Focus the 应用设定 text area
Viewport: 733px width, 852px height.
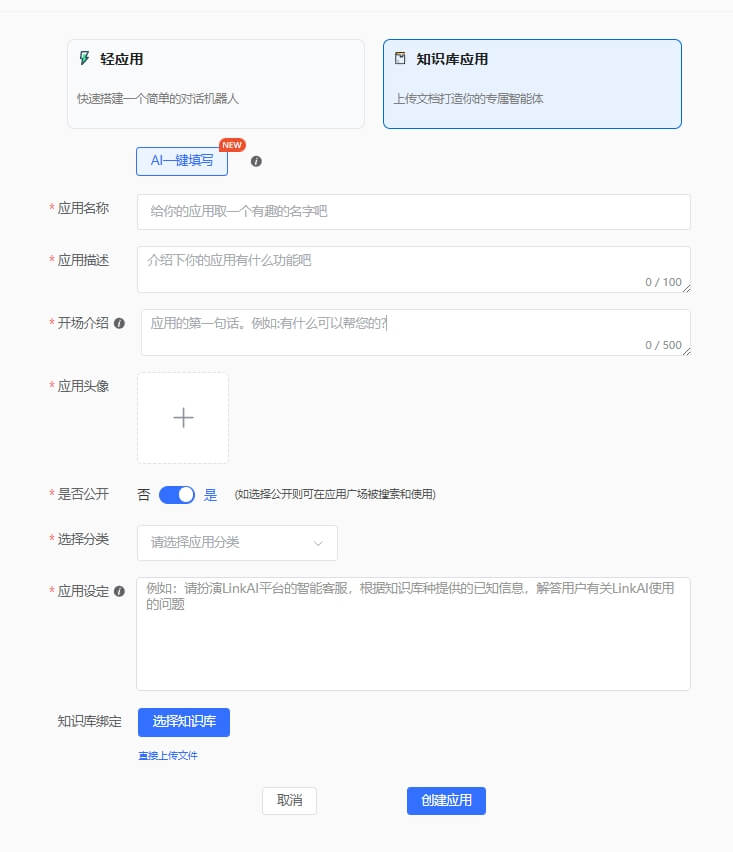click(x=414, y=634)
